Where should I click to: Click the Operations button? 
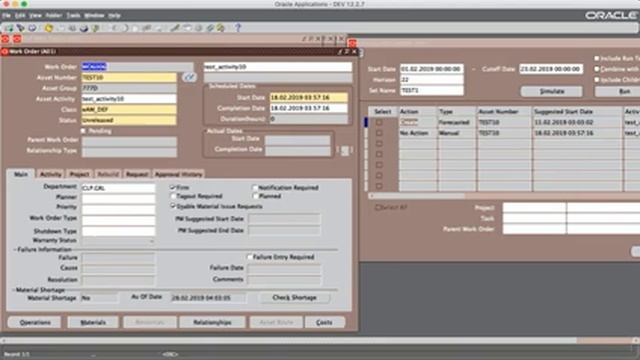(35, 322)
